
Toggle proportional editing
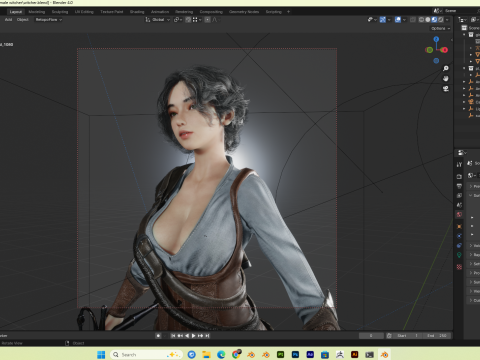pyautogui.click(x=207, y=20)
